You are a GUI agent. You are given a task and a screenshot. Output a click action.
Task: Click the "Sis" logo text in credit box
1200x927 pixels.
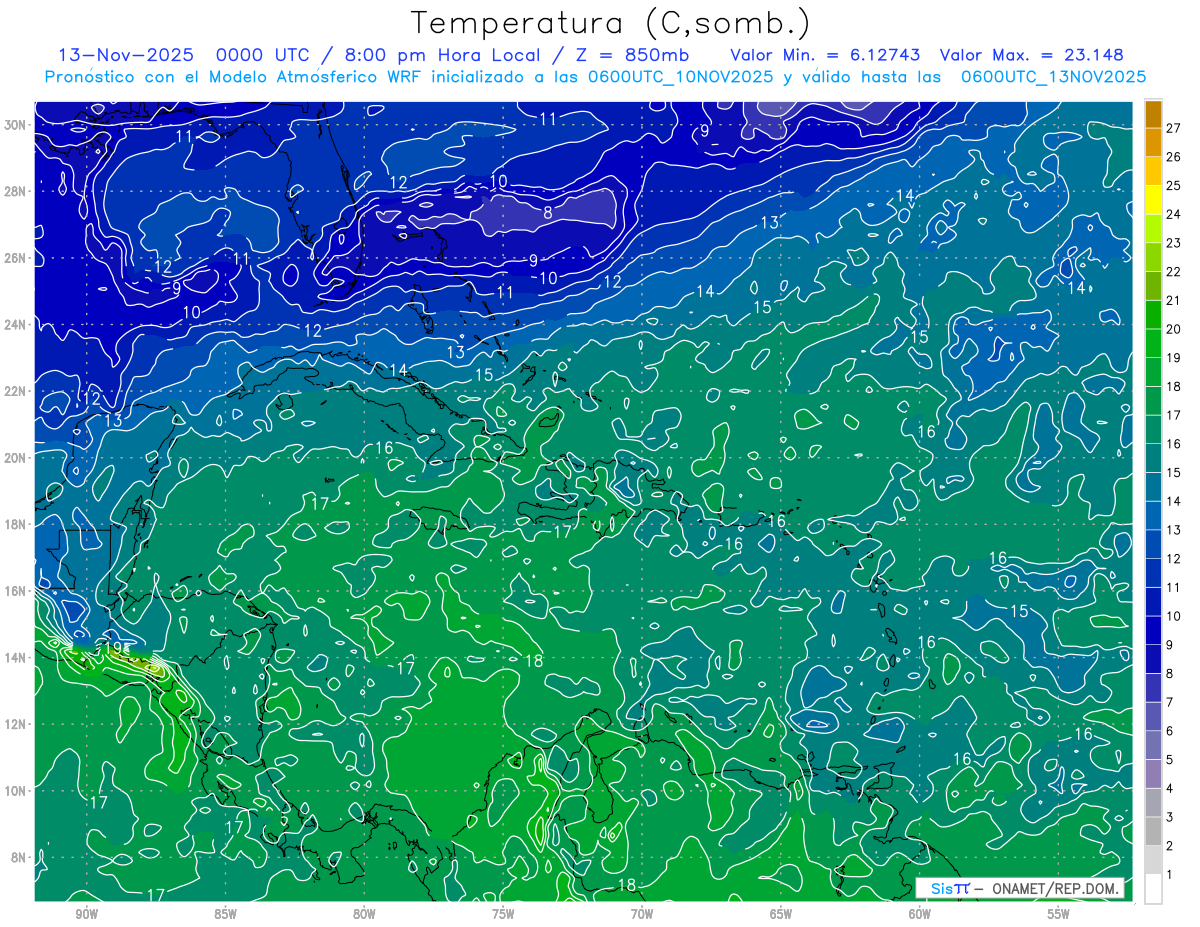[x=942, y=888]
